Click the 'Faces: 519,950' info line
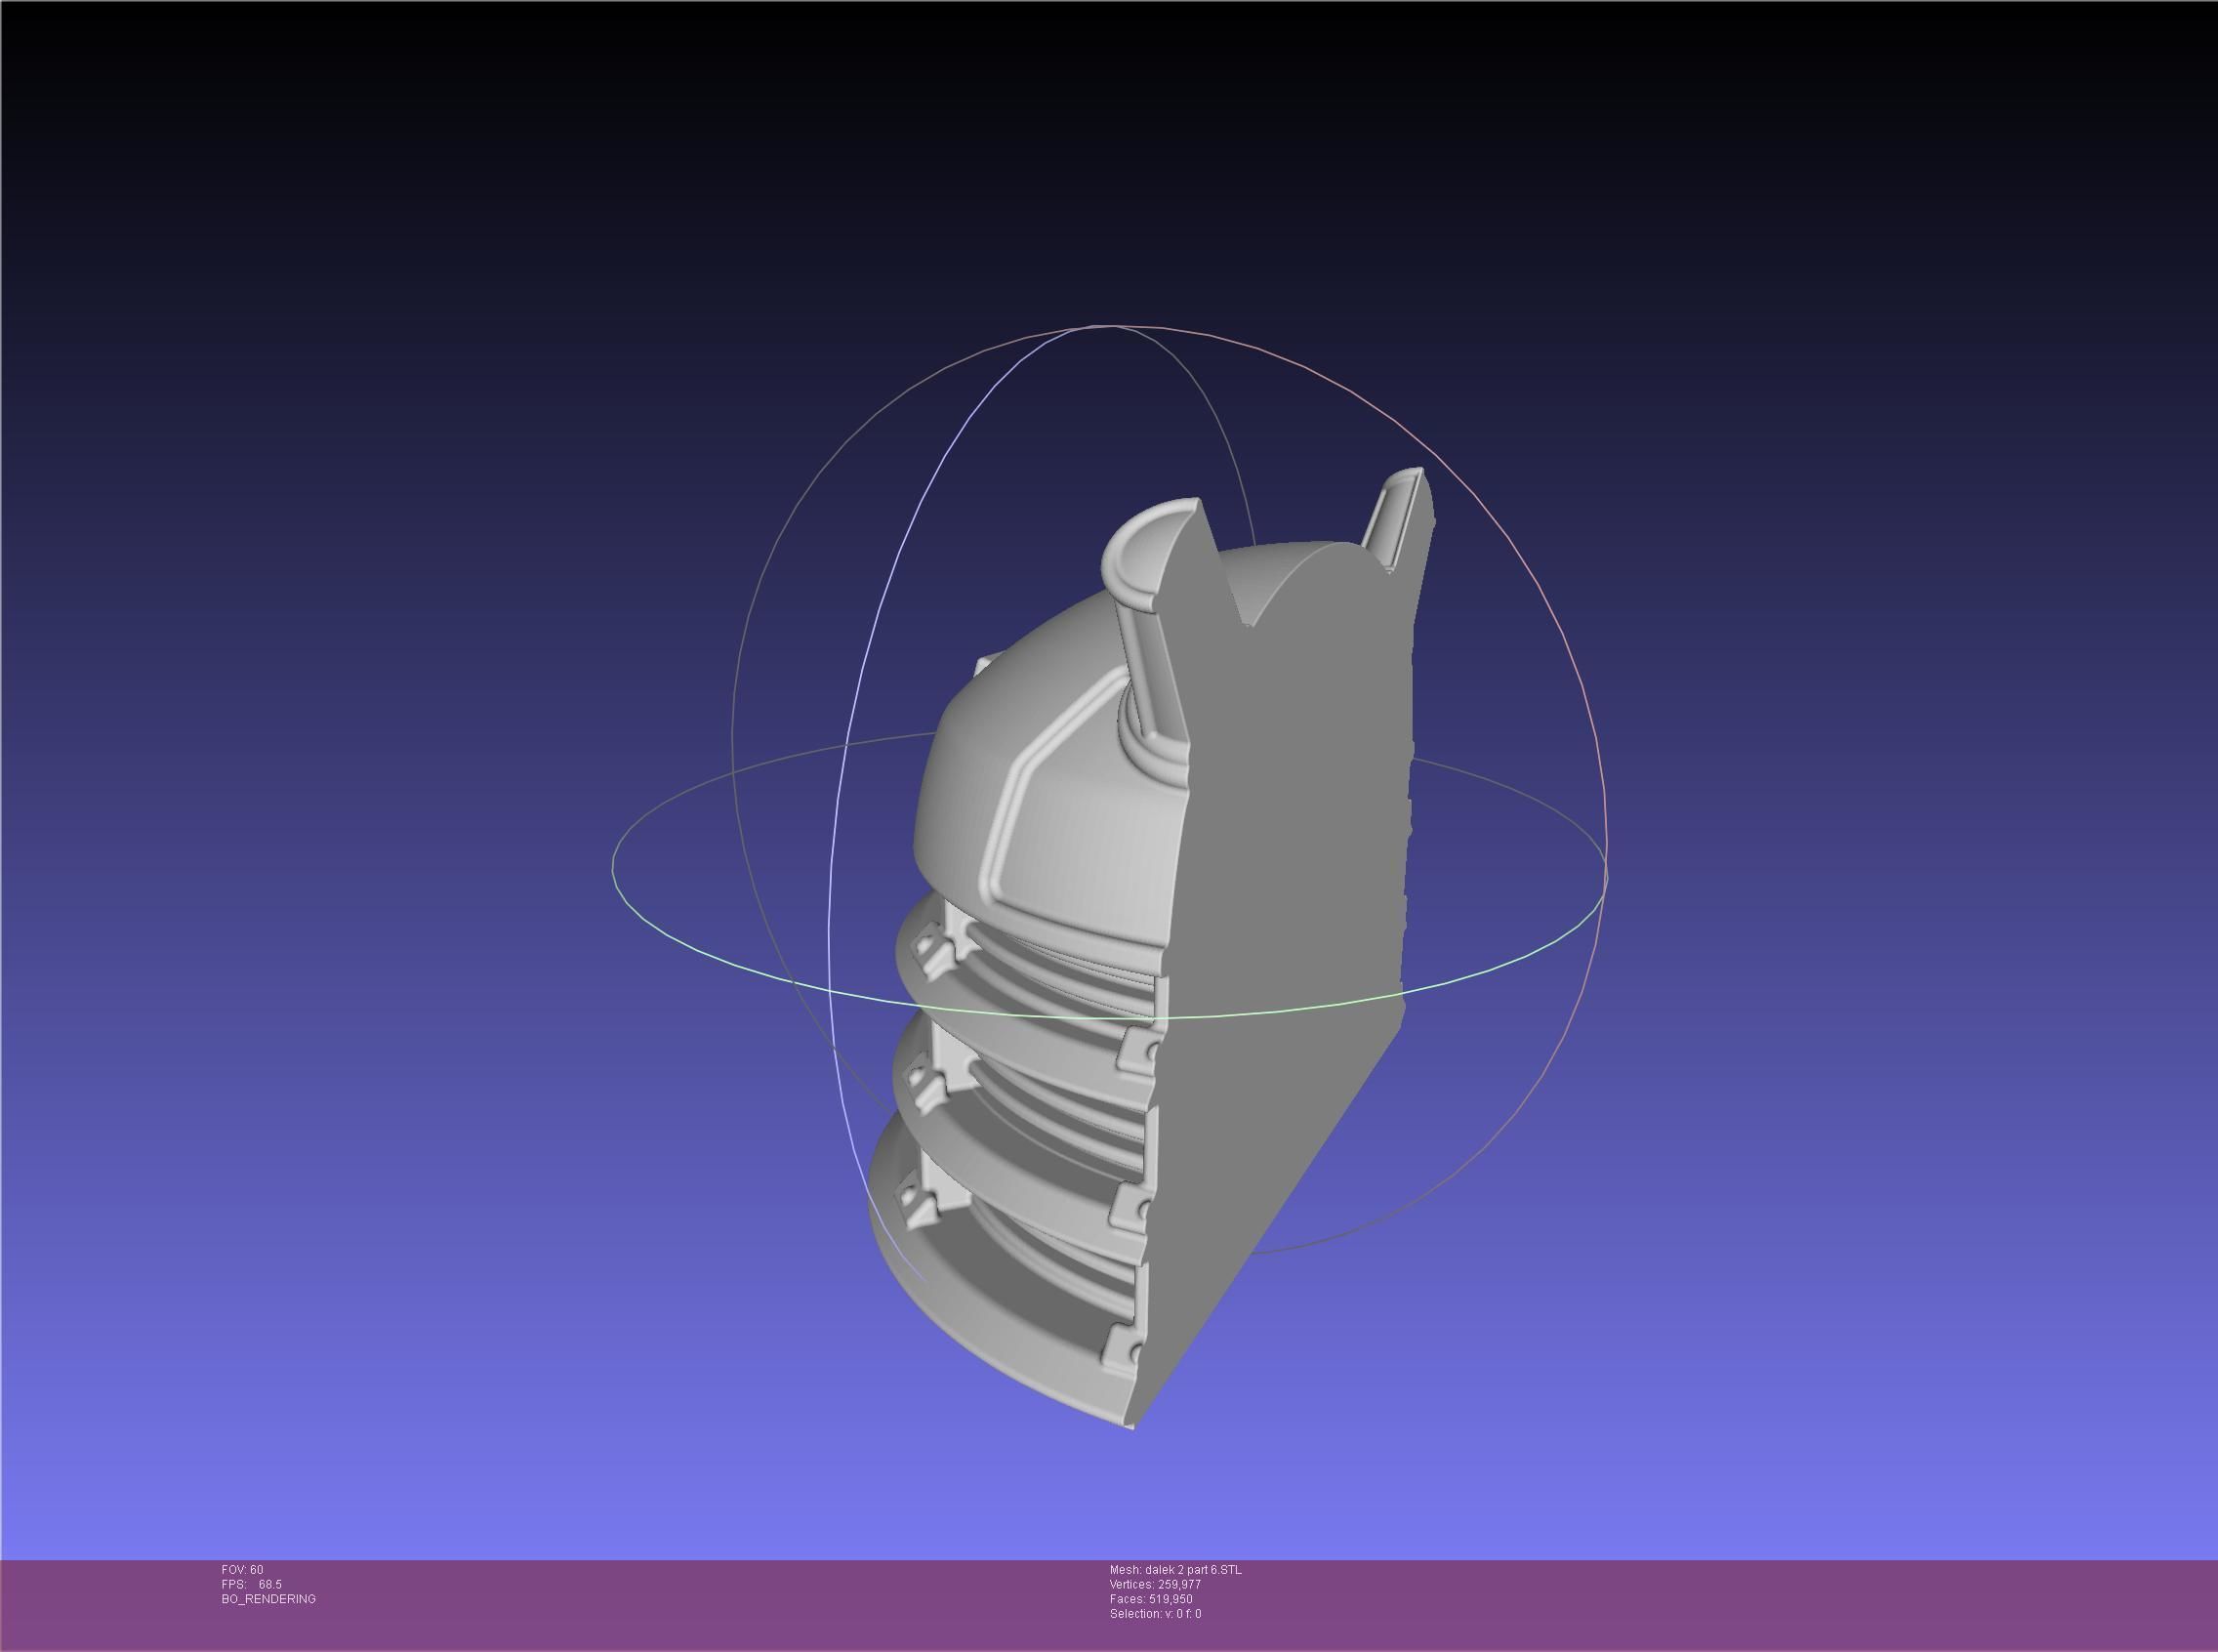2218x1652 pixels. pyautogui.click(x=1151, y=1599)
